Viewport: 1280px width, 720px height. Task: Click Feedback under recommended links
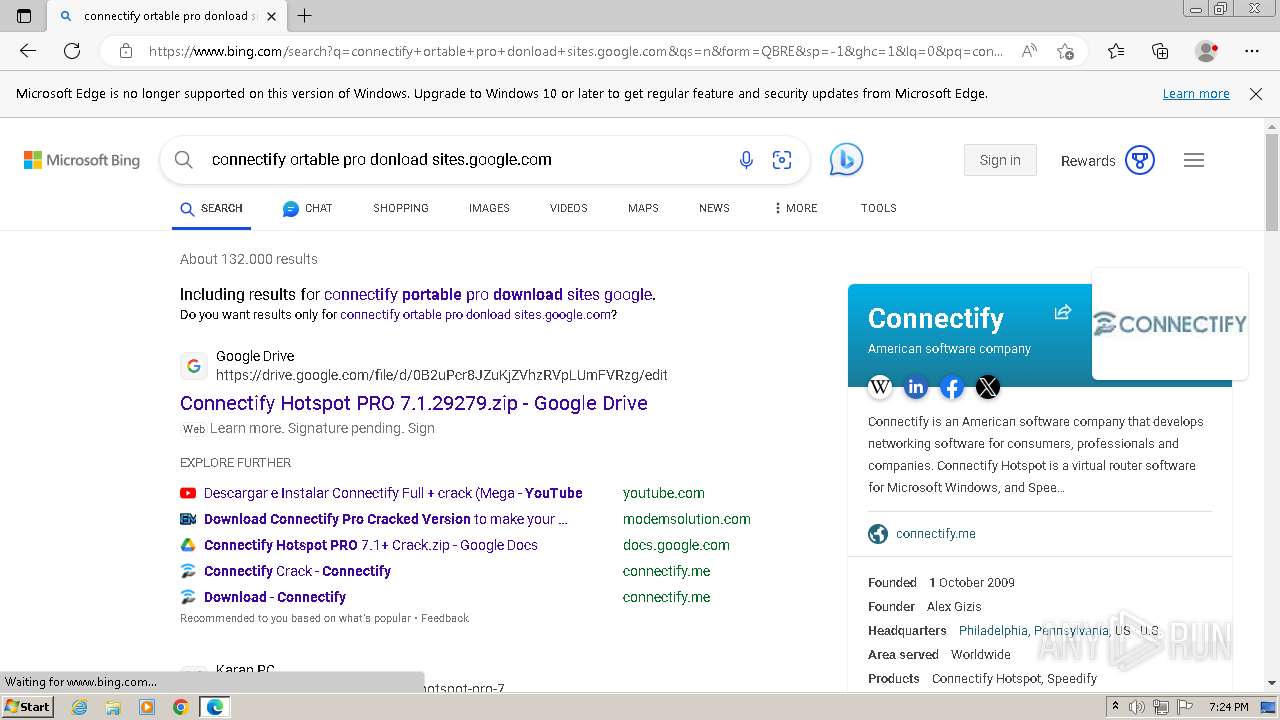click(445, 618)
